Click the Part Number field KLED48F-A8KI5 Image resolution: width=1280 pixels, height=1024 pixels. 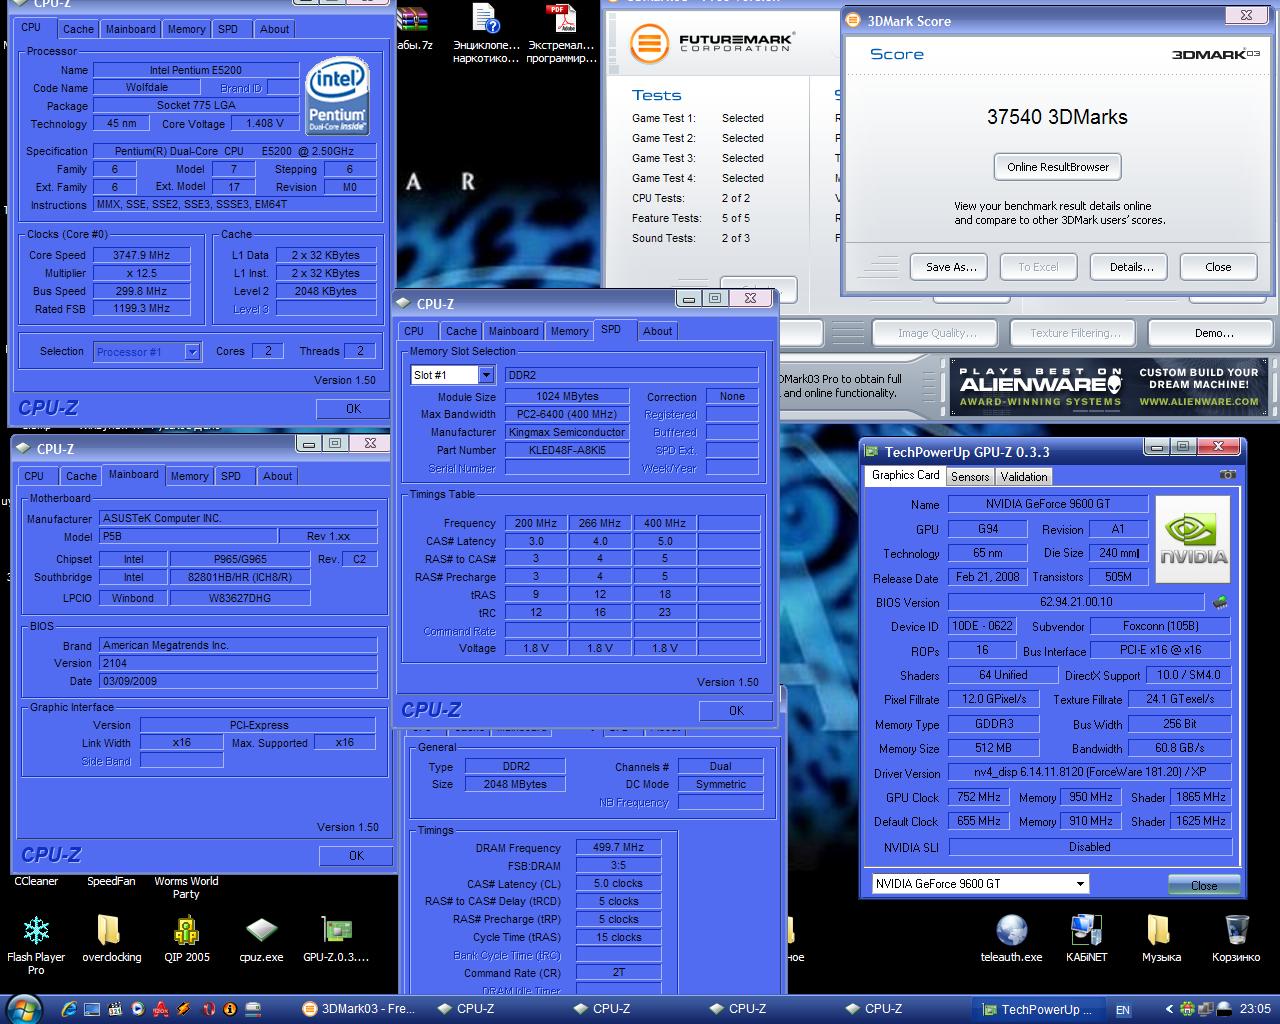[x=566, y=450]
